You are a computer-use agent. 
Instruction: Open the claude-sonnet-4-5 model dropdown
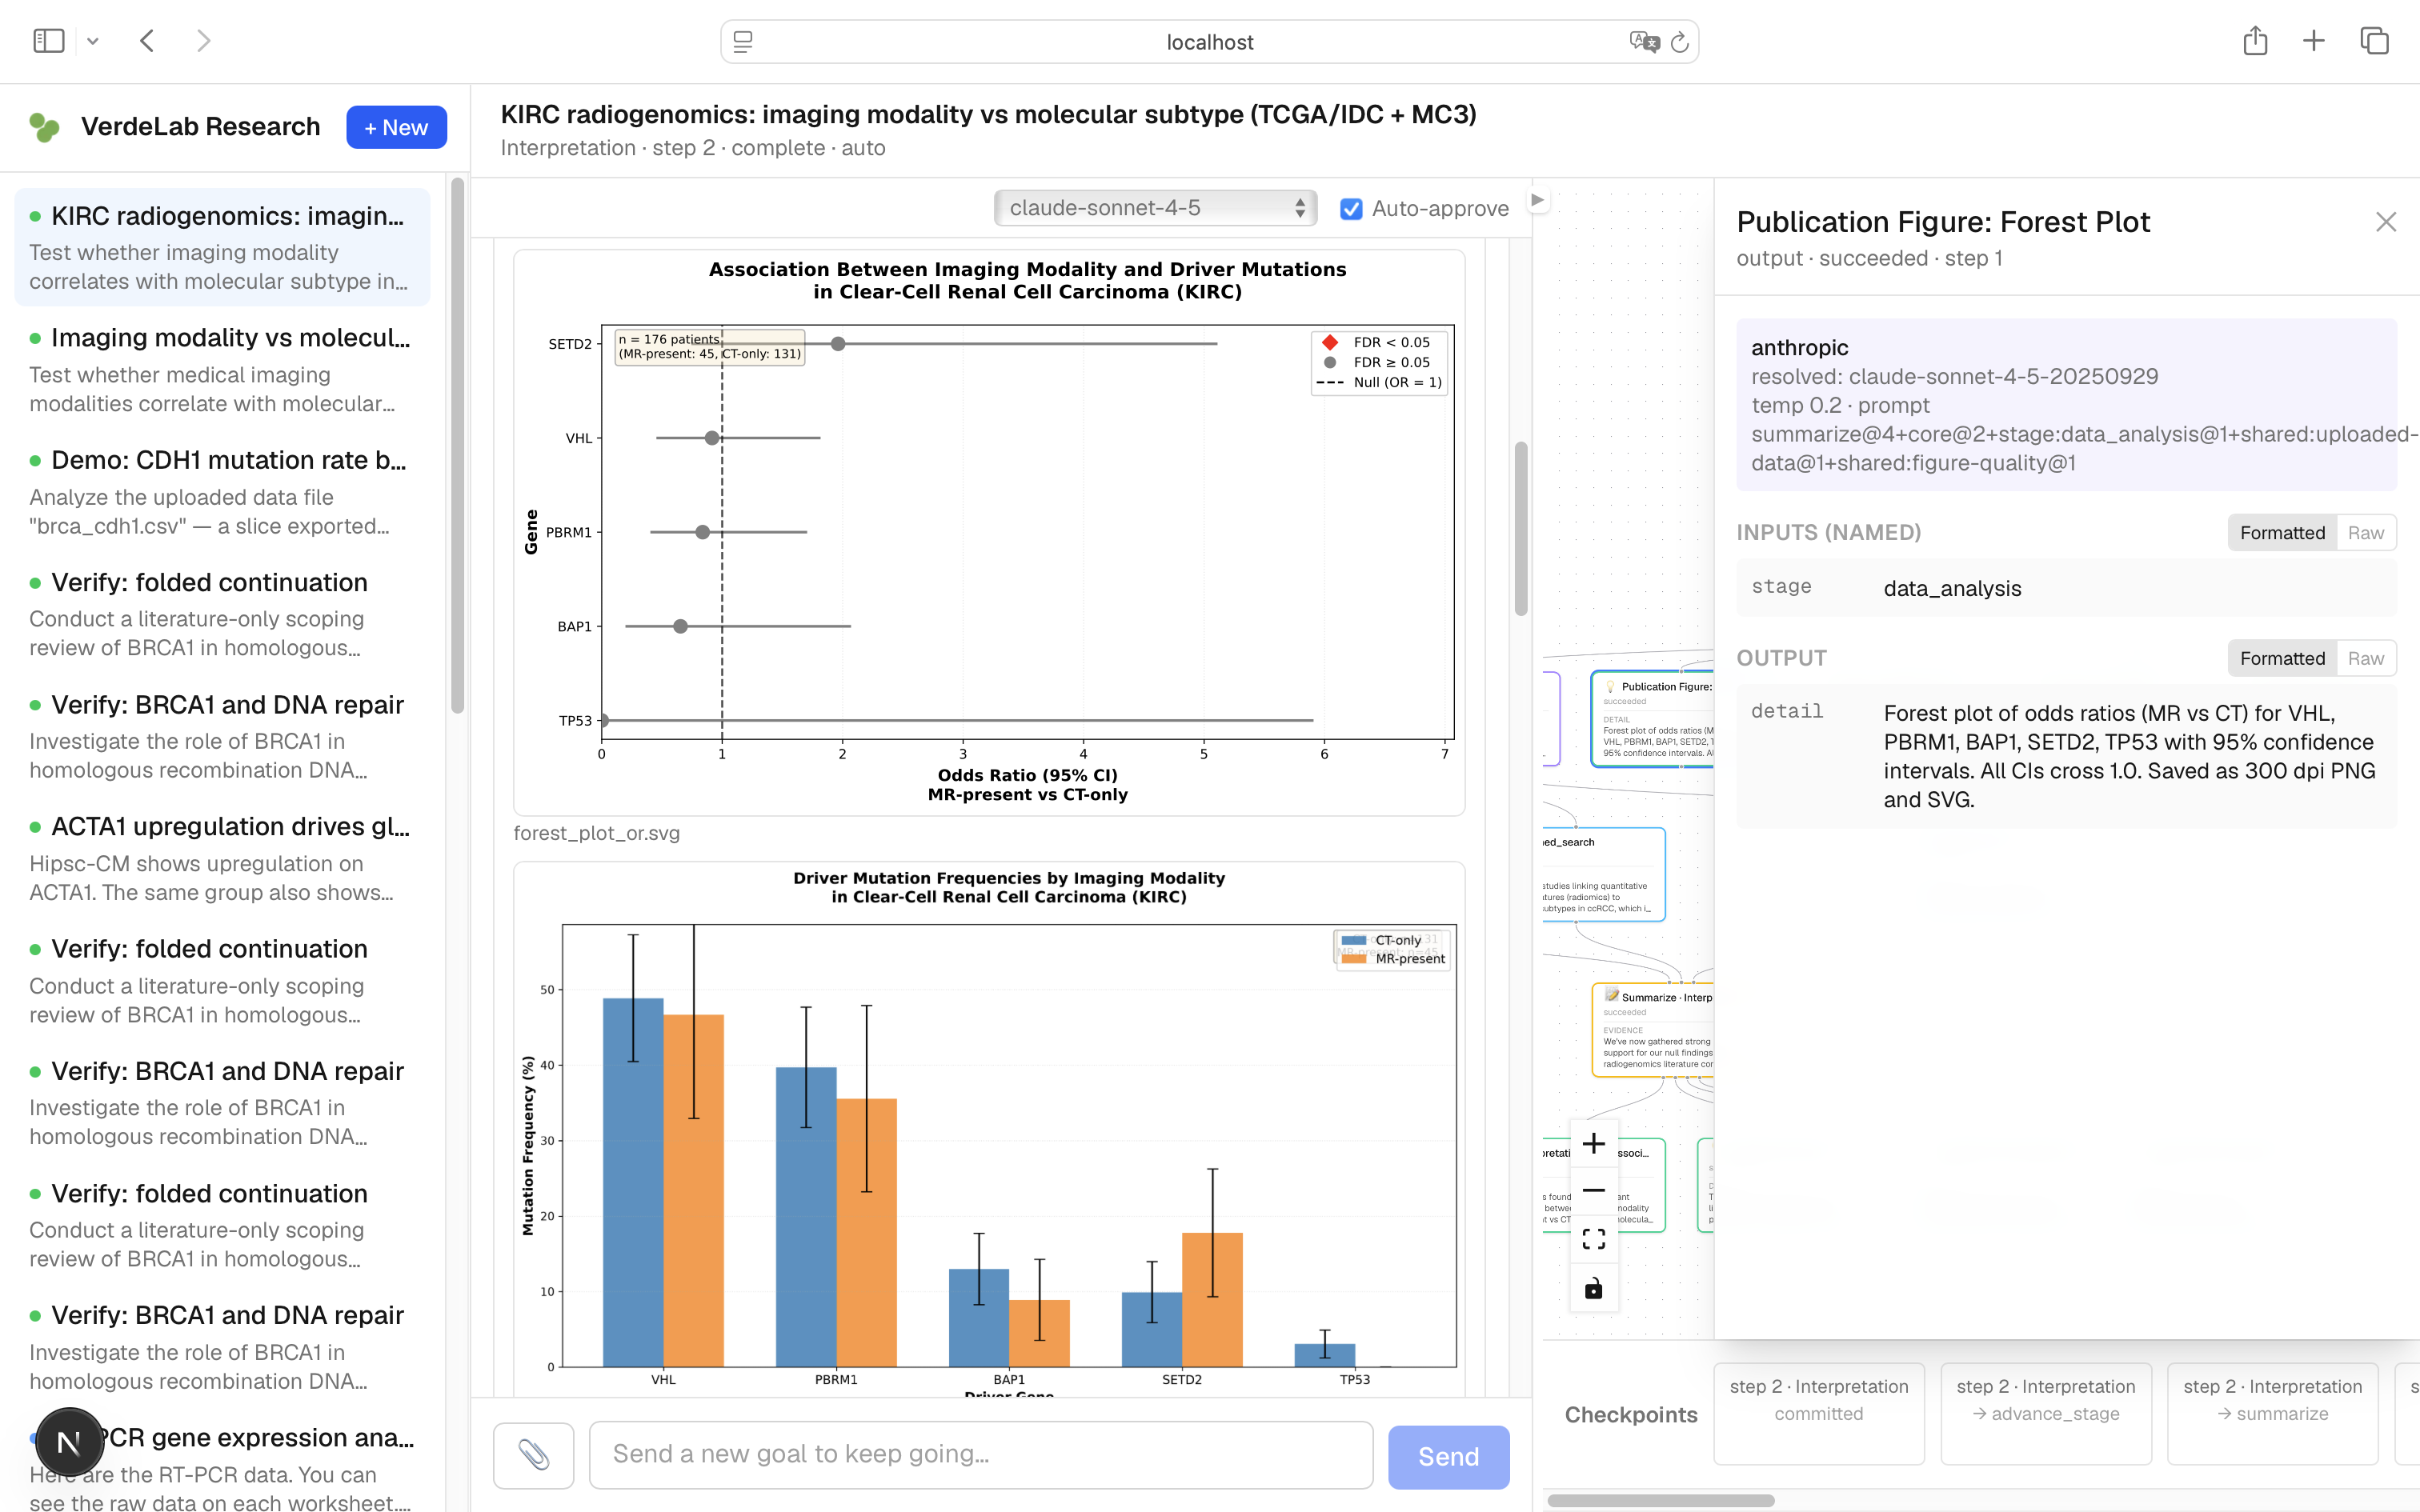(x=1155, y=208)
